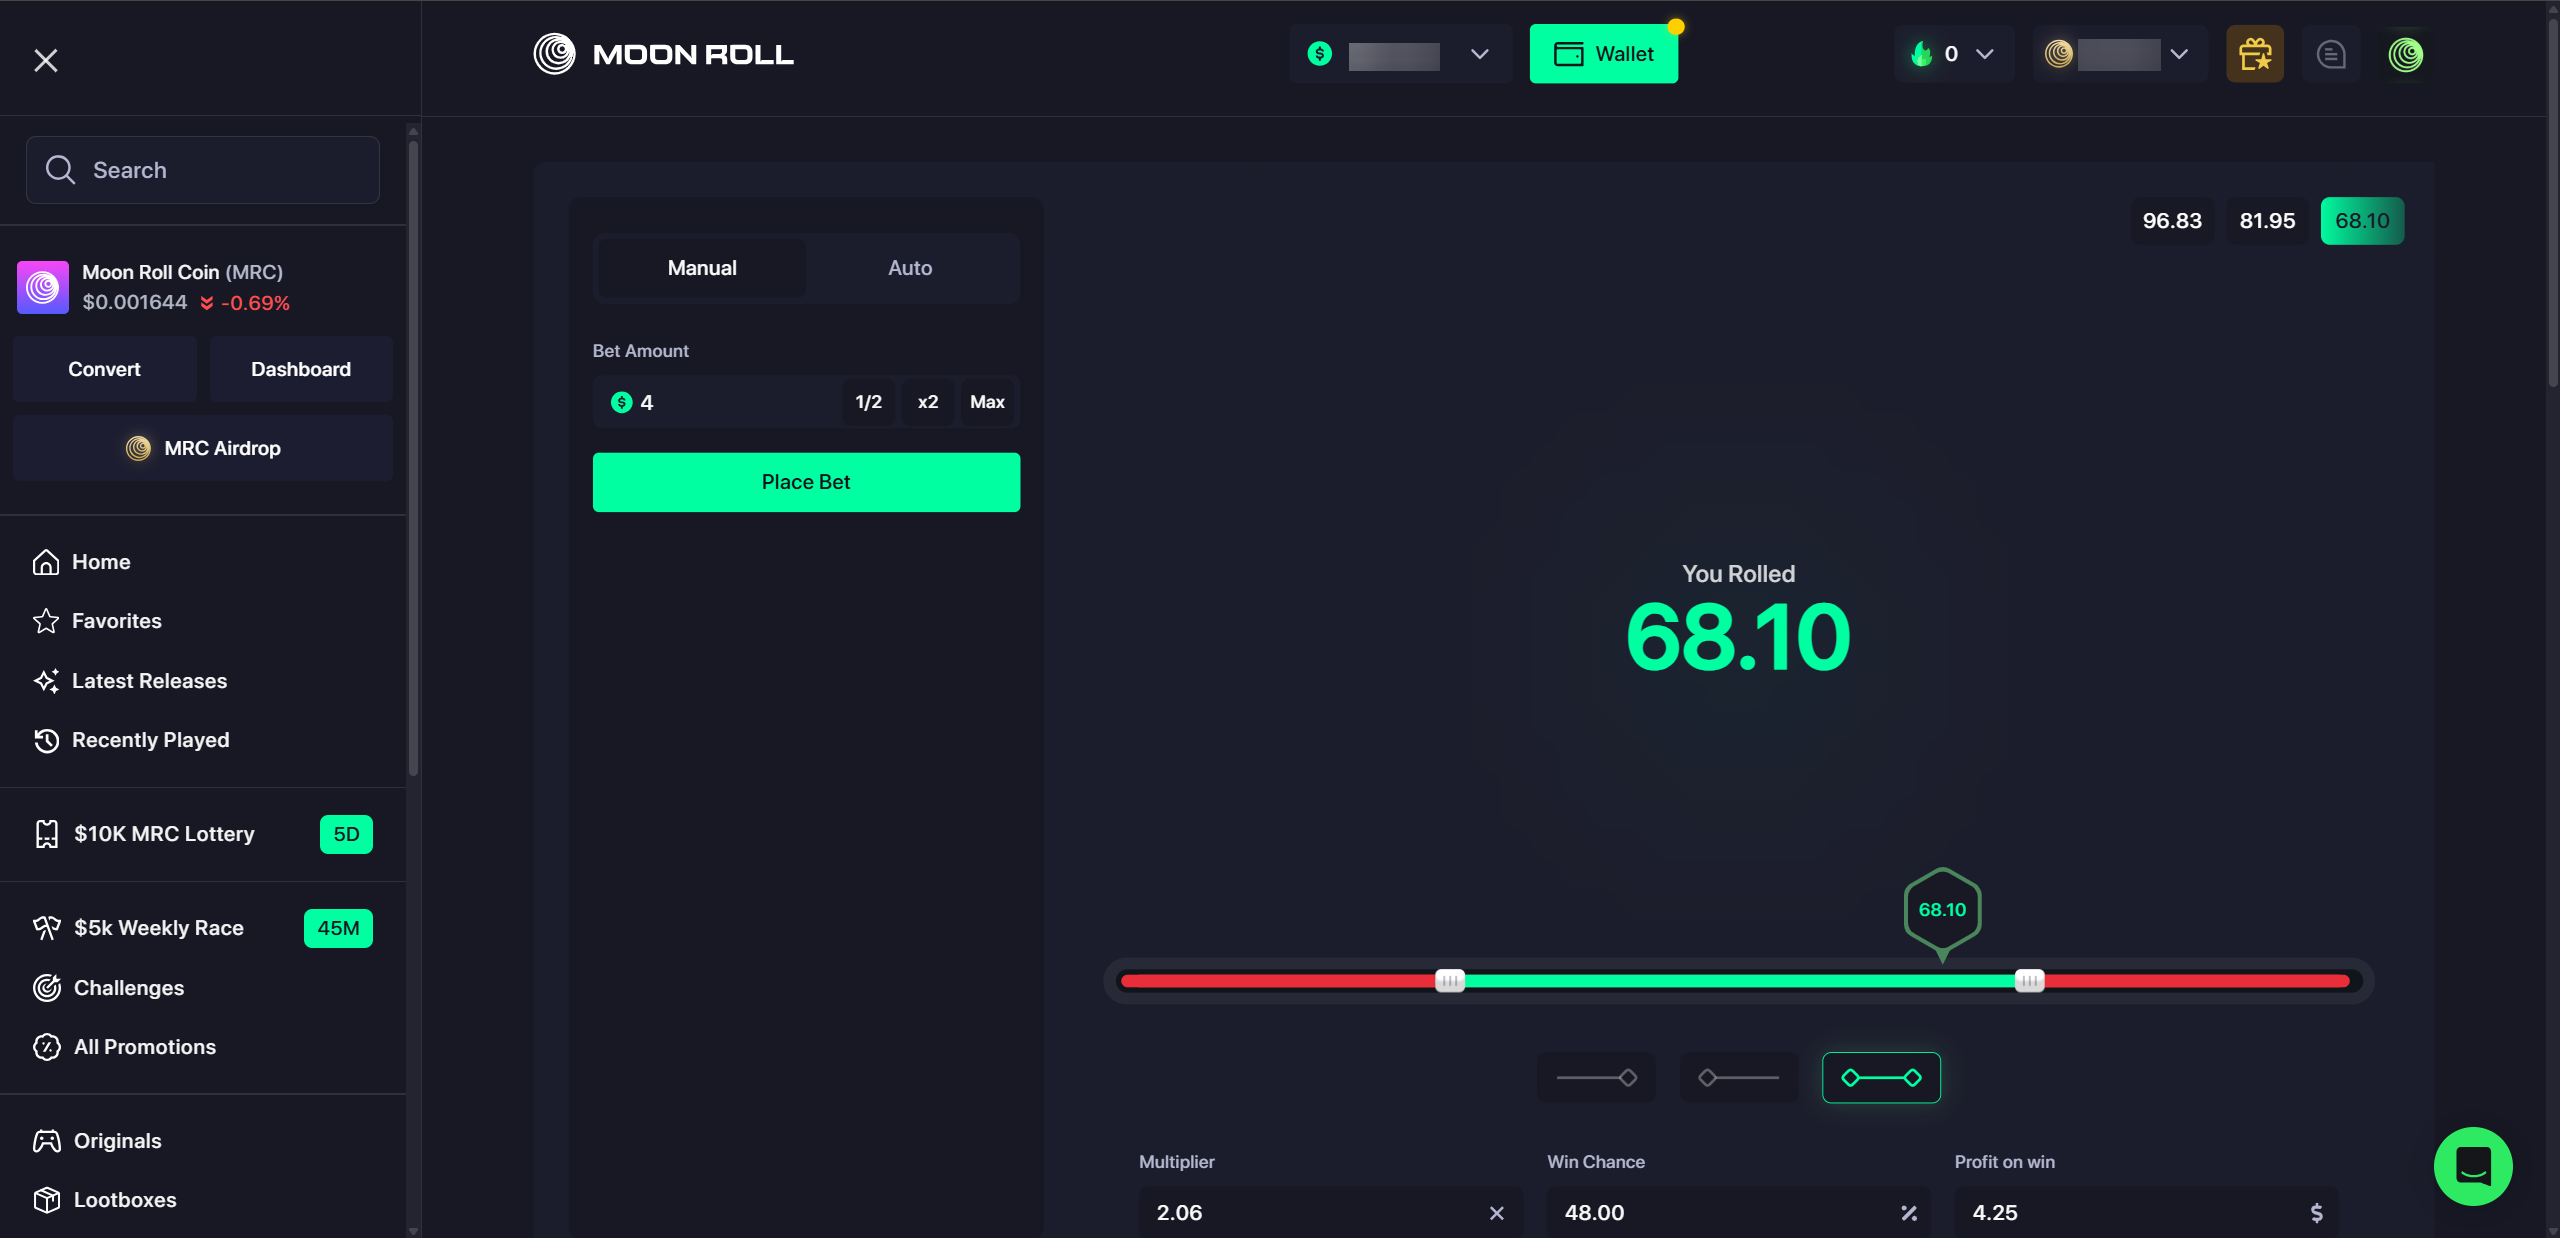Expand the MRC coin balance dropdown

(2179, 54)
